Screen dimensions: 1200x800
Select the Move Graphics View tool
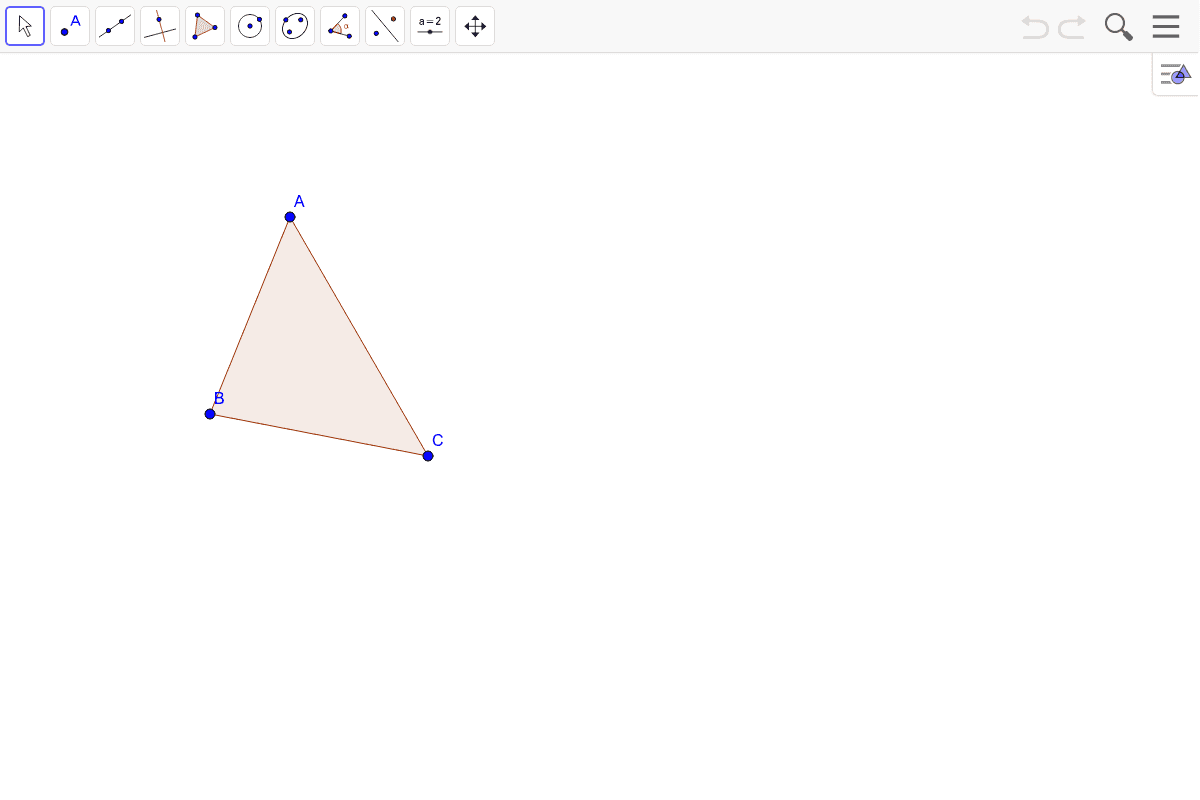tap(475, 26)
